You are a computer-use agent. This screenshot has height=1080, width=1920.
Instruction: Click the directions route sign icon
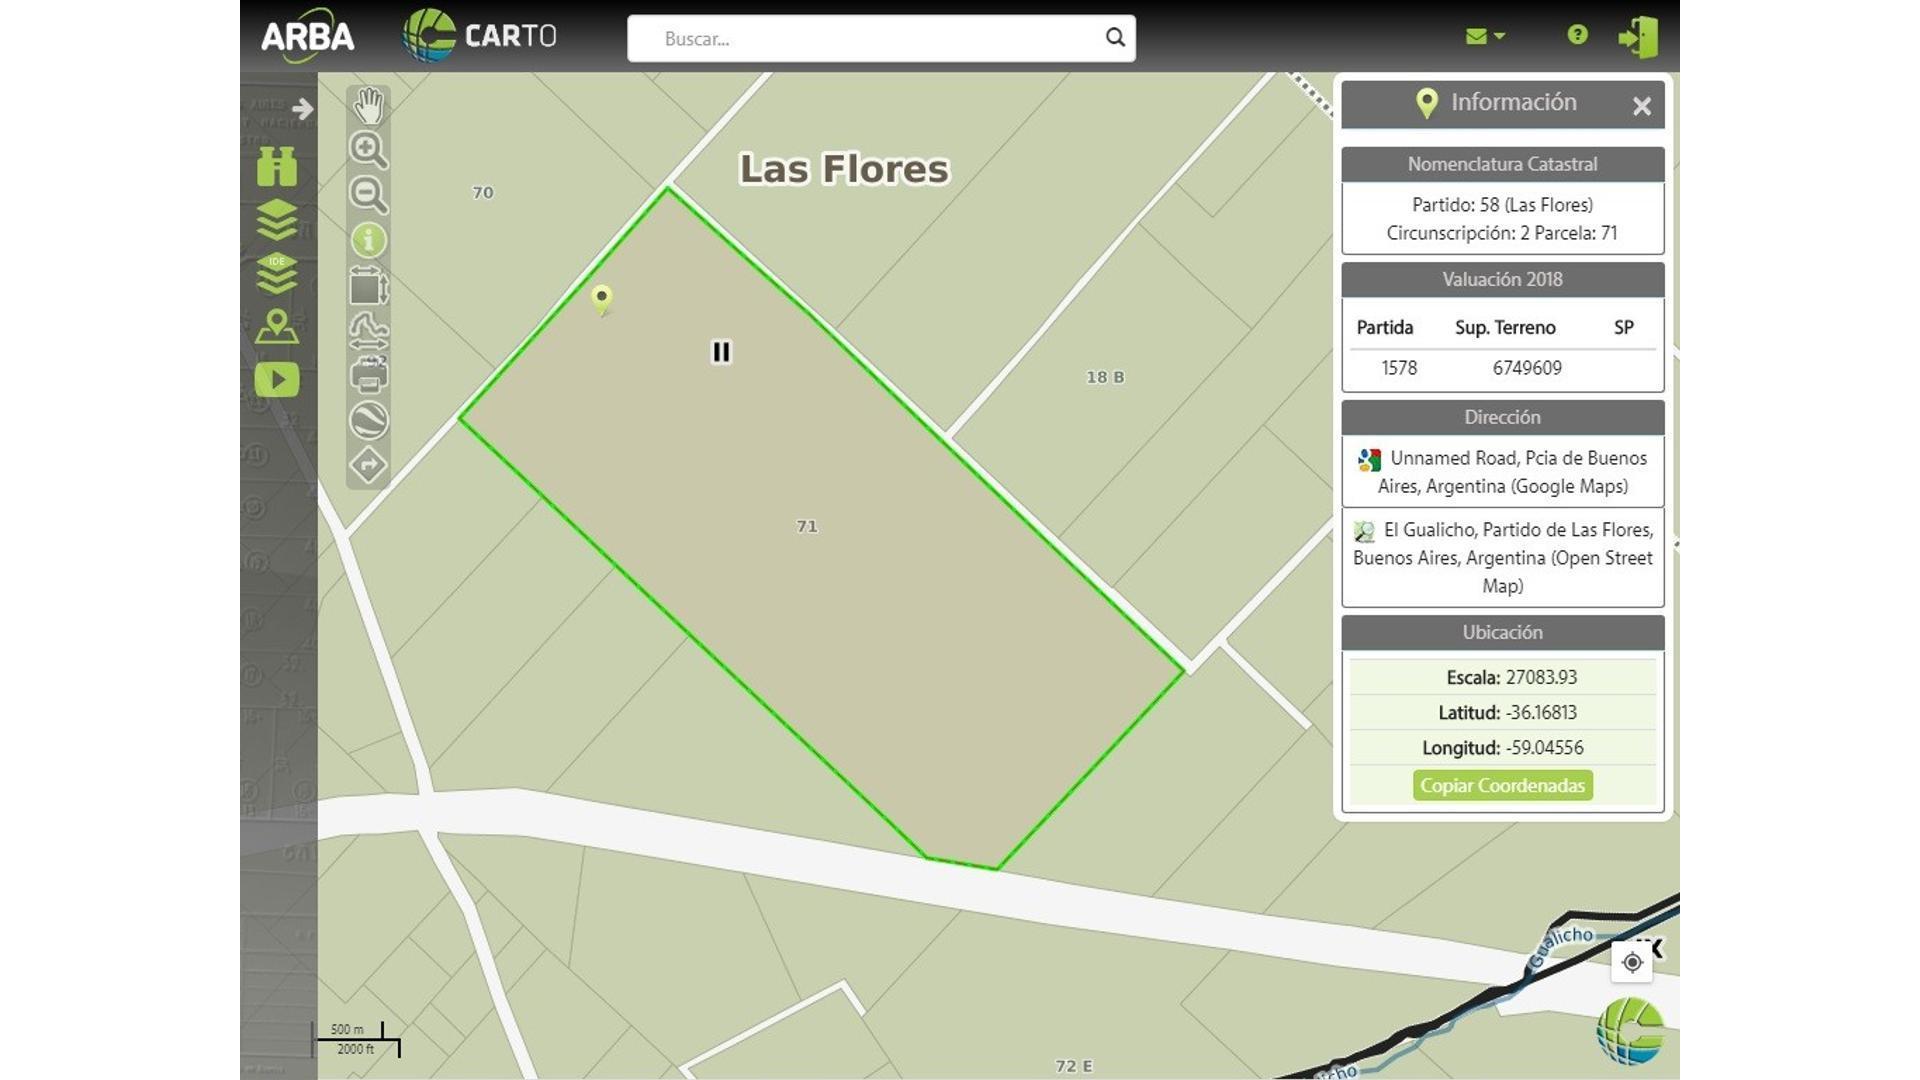368,465
